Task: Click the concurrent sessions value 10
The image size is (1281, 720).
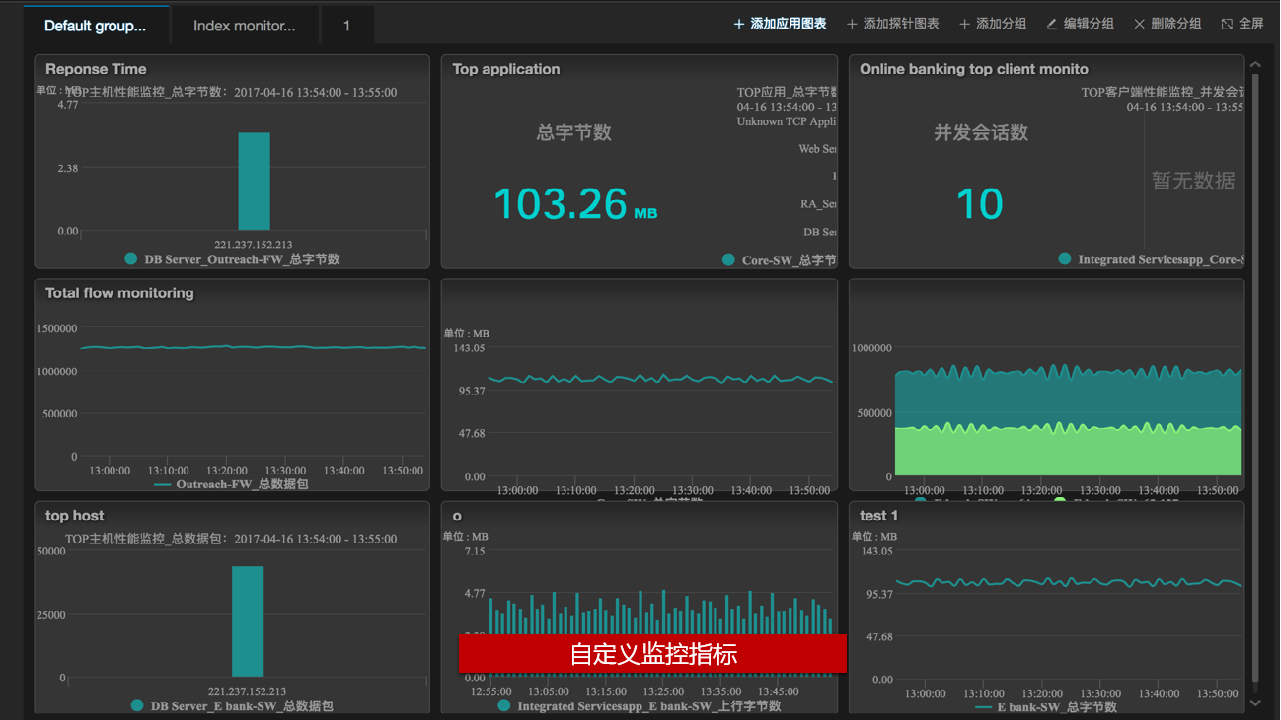Action: [x=979, y=204]
